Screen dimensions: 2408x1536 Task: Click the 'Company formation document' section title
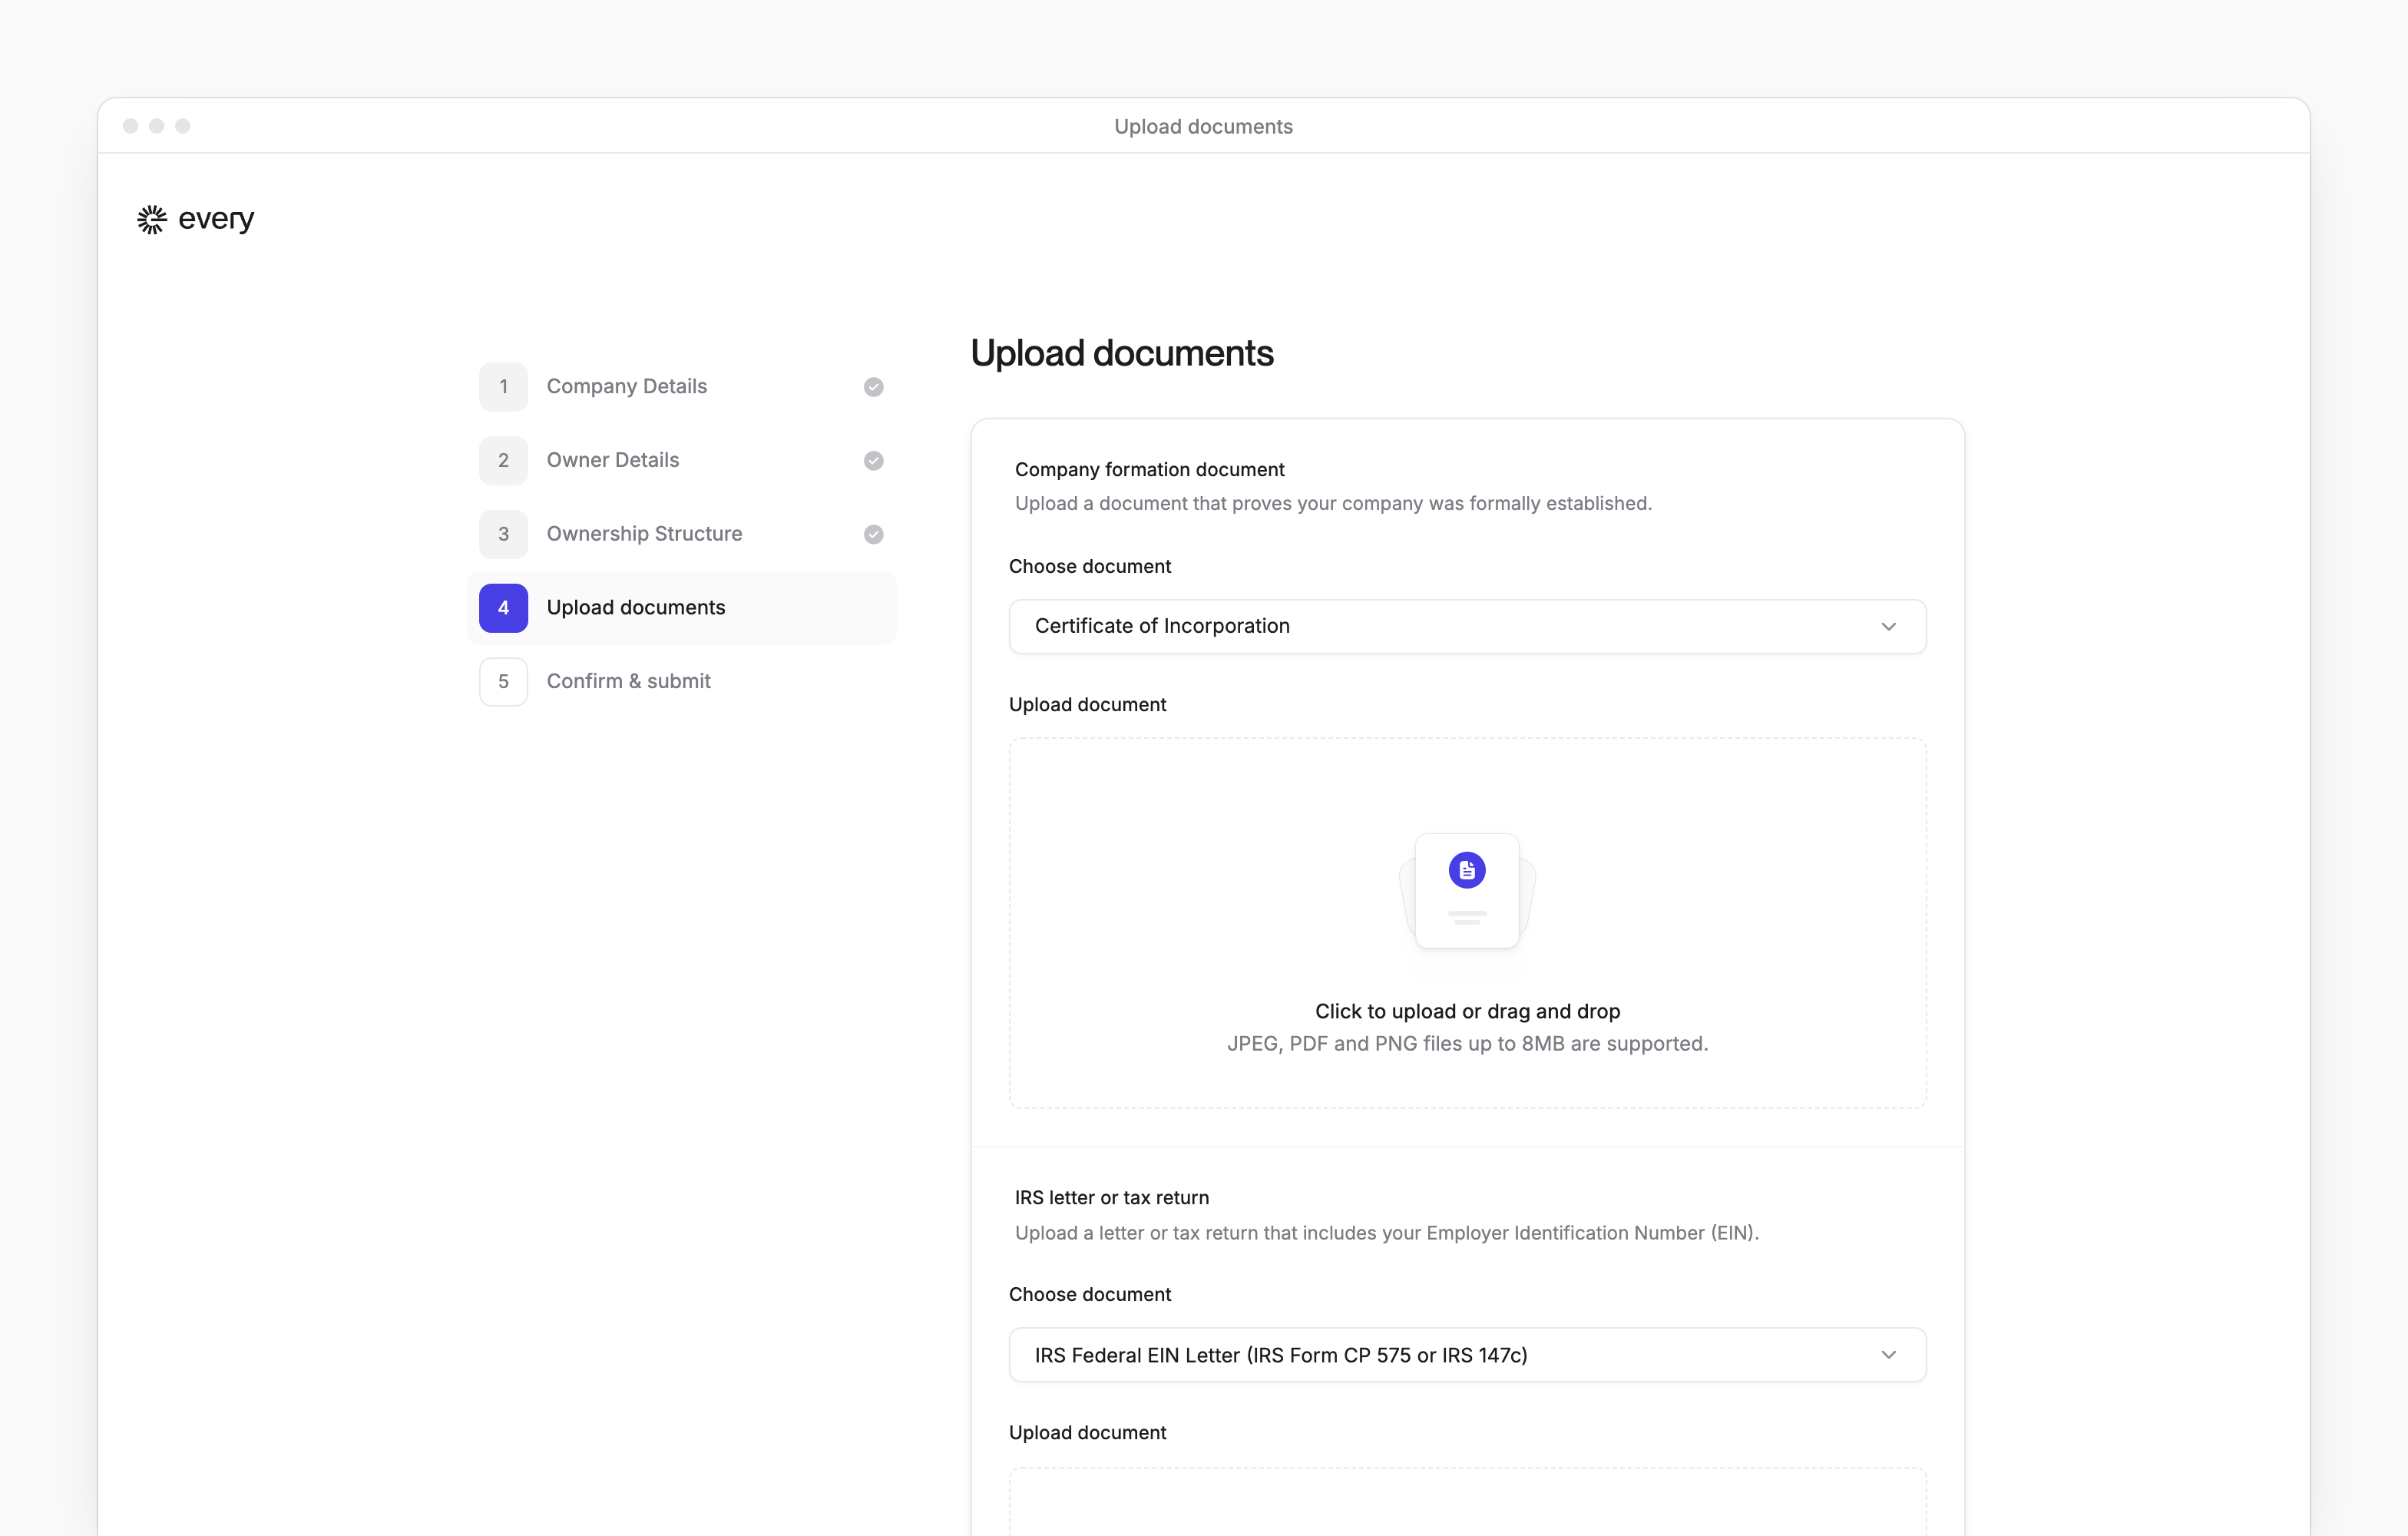1149,470
